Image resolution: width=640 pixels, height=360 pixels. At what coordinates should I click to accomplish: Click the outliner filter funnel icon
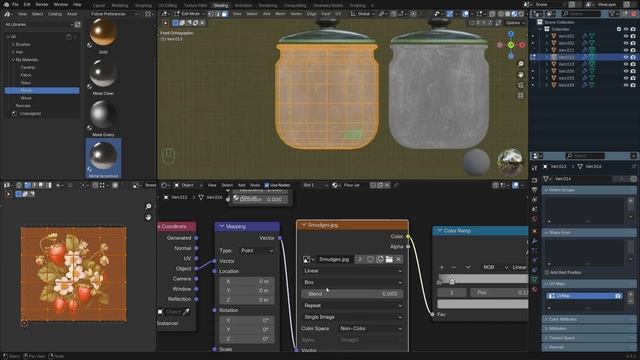coord(613,14)
